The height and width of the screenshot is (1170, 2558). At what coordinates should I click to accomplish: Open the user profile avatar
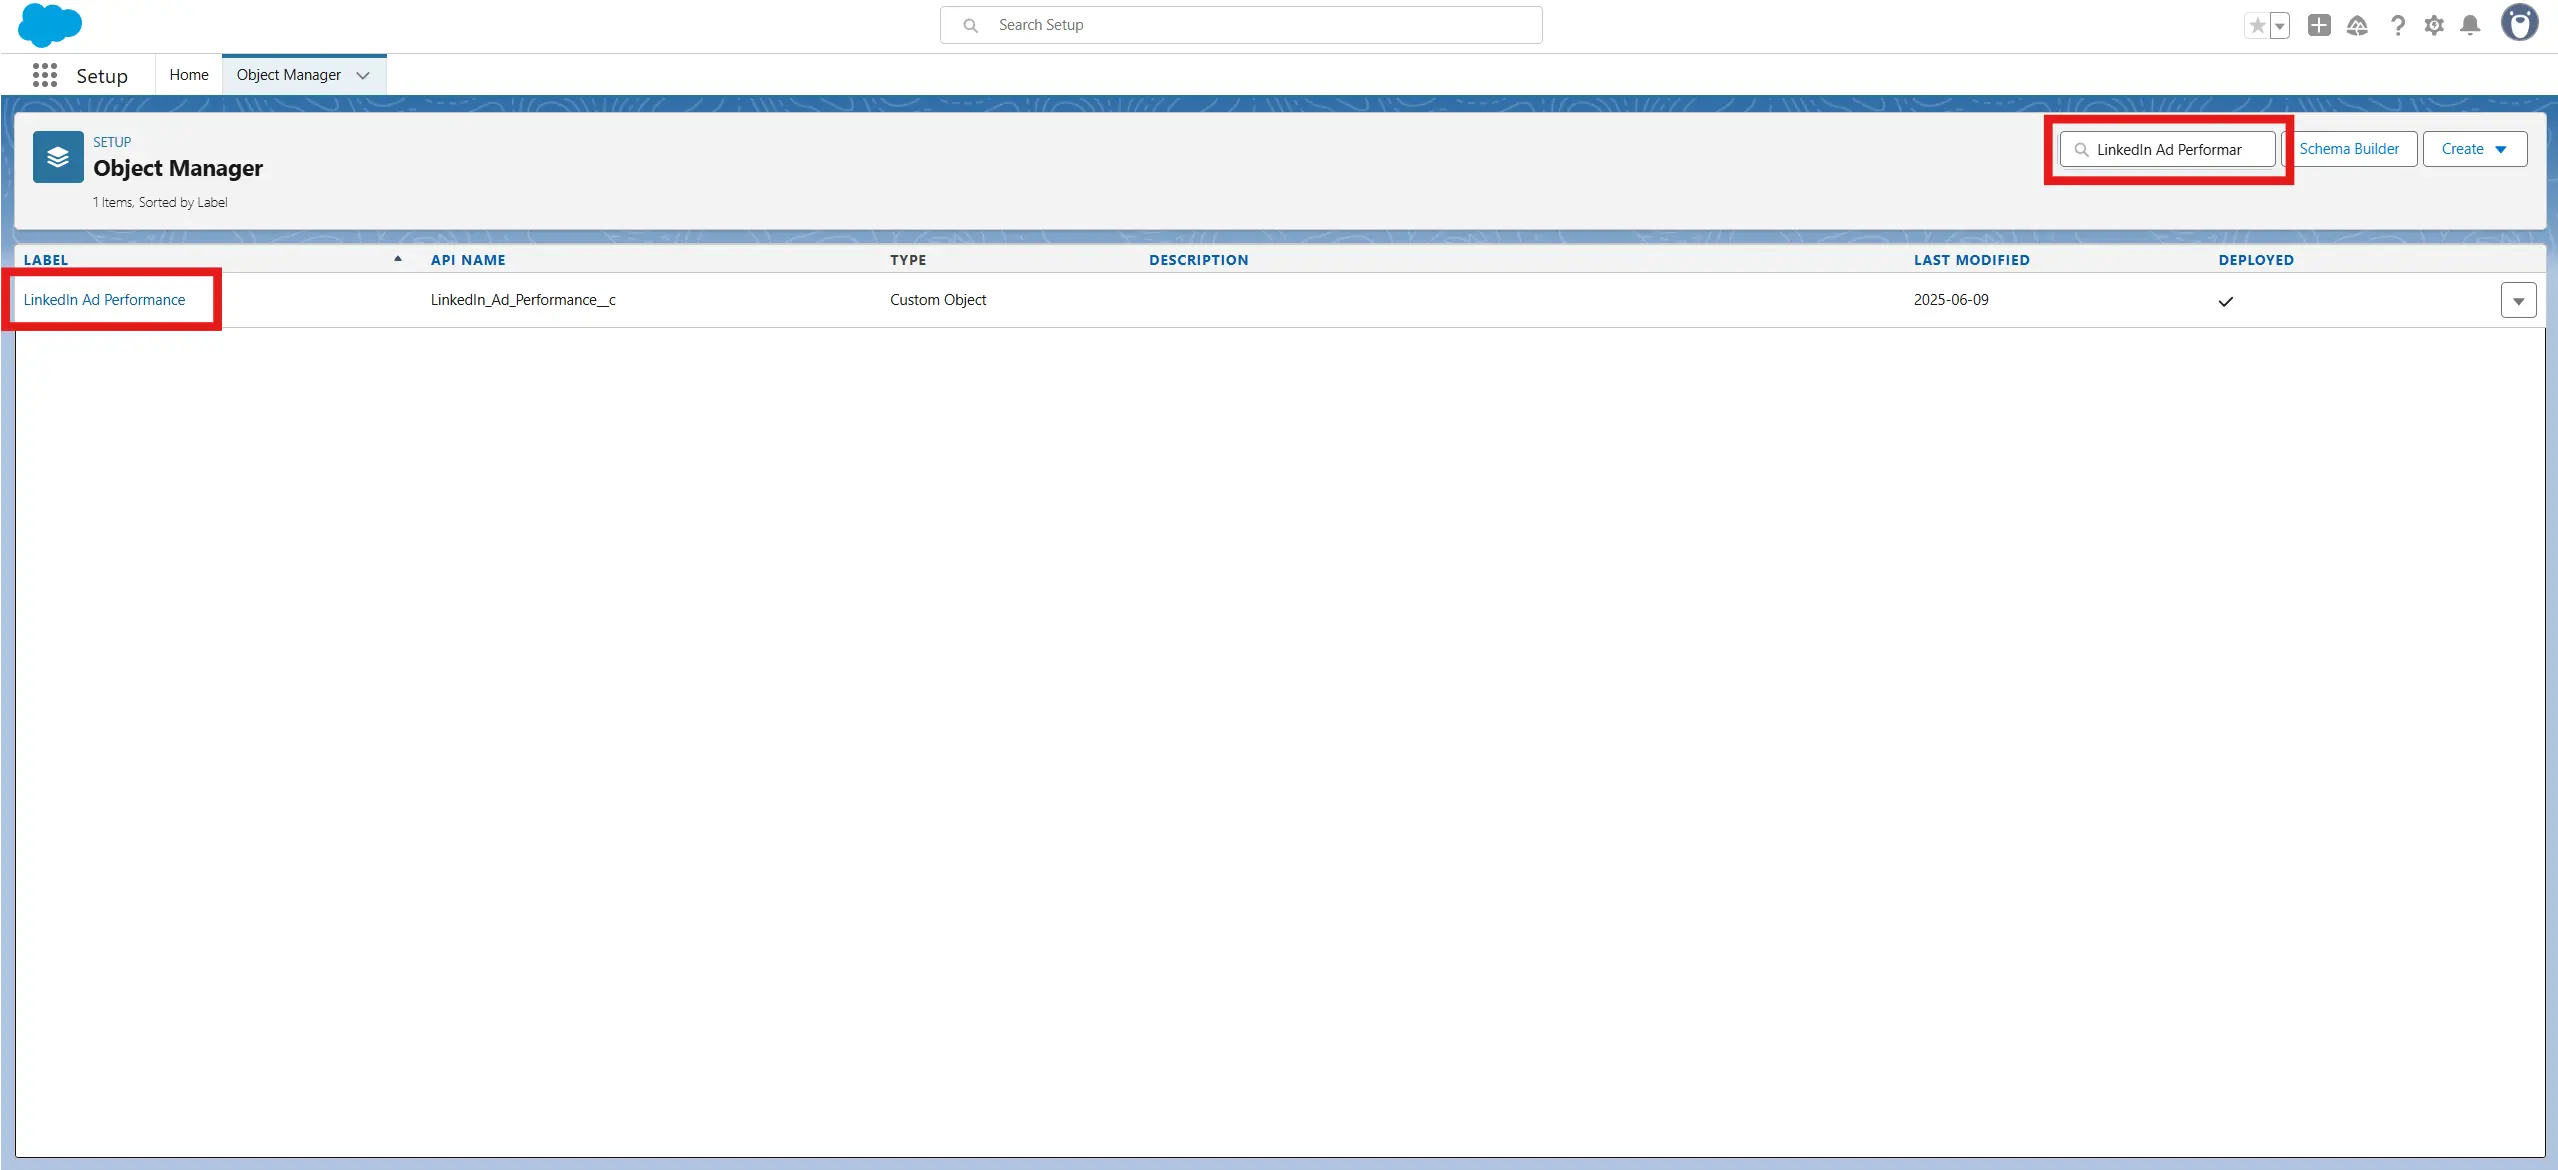(x=2518, y=23)
